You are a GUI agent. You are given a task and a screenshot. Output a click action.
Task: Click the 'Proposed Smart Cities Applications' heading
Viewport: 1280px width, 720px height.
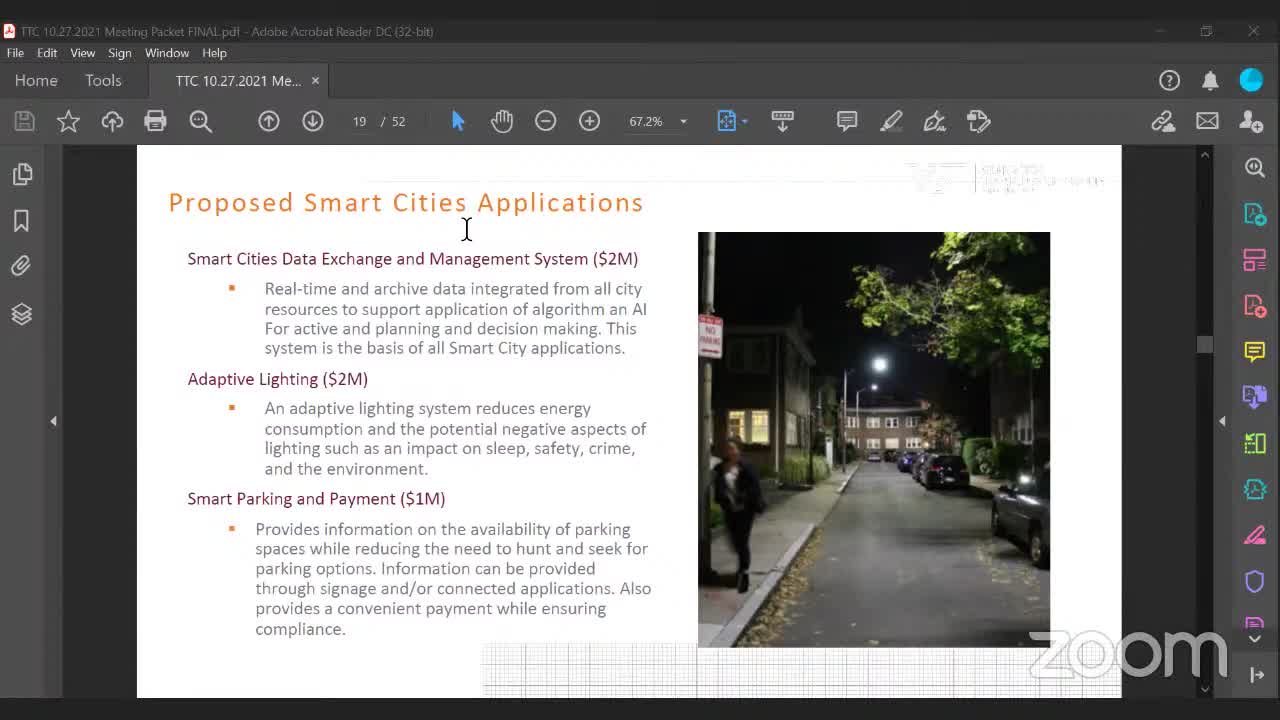click(x=406, y=202)
